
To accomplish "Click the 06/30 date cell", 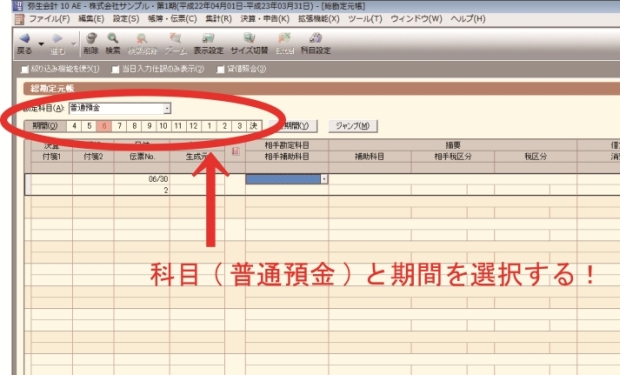I will pos(142,179).
